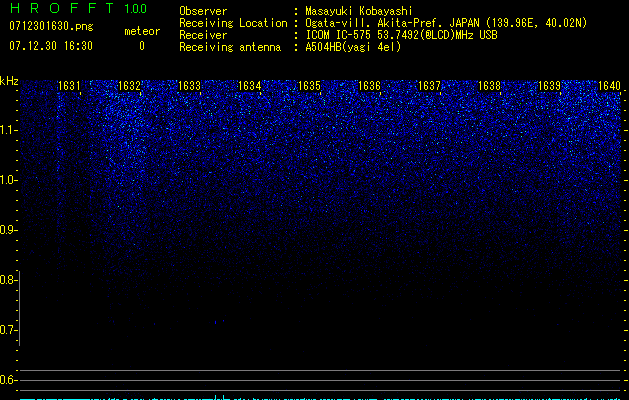Click the 1637 time marker
The height and width of the screenshot is (400, 629).
coord(429,86)
